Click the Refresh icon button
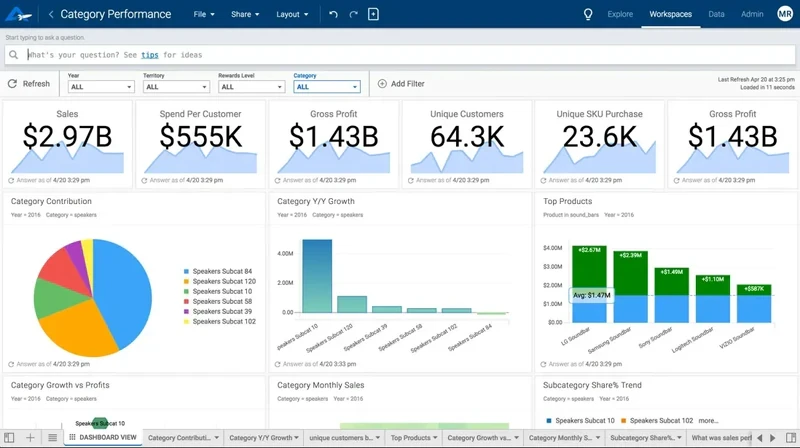The image size is (800, 448). [x=13, y=84]
